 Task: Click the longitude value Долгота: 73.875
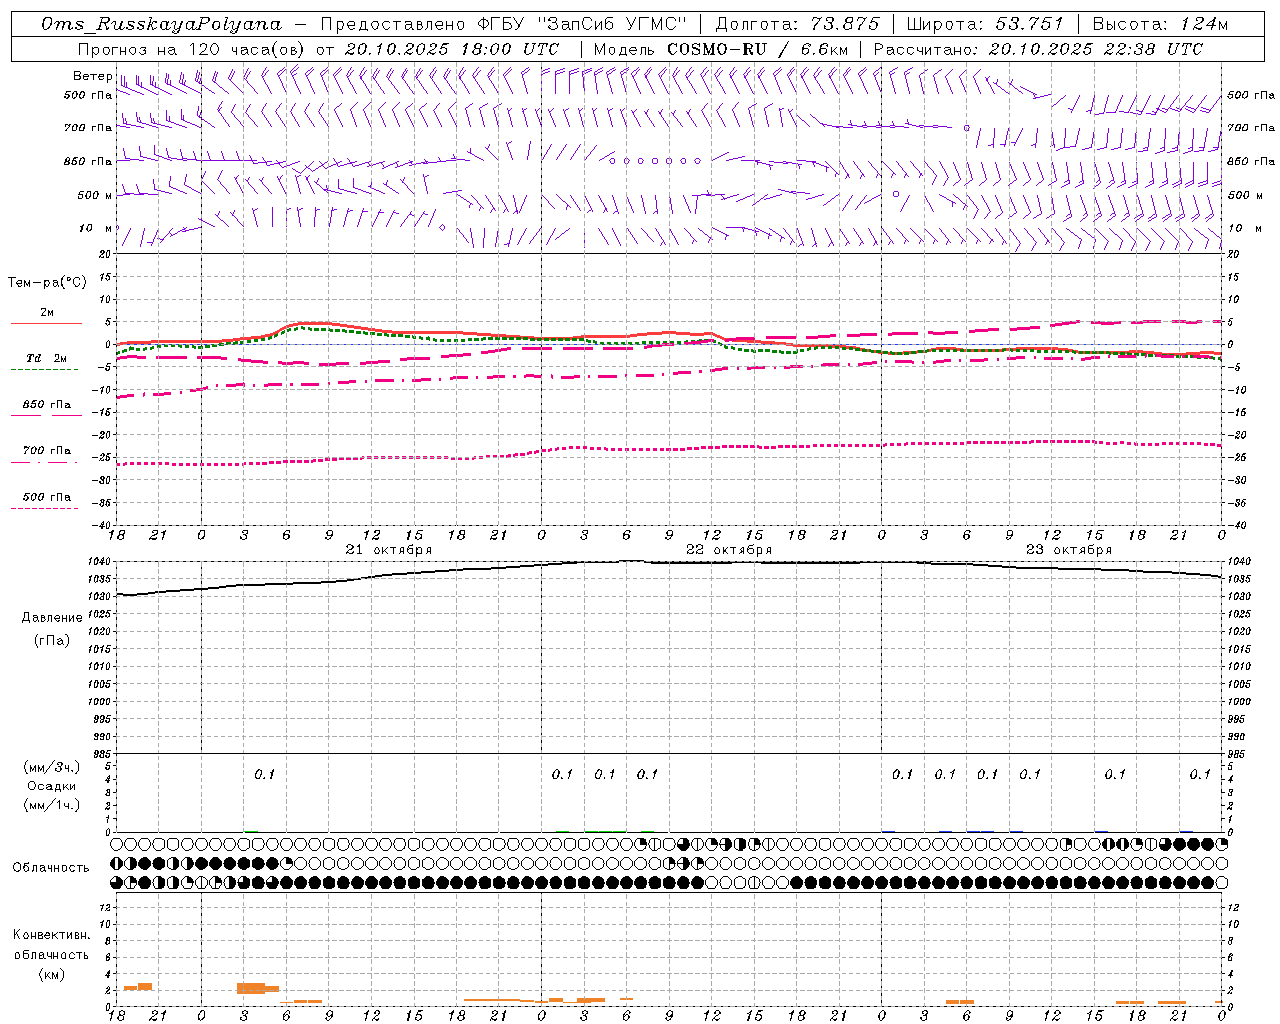(x=798, y=24)
